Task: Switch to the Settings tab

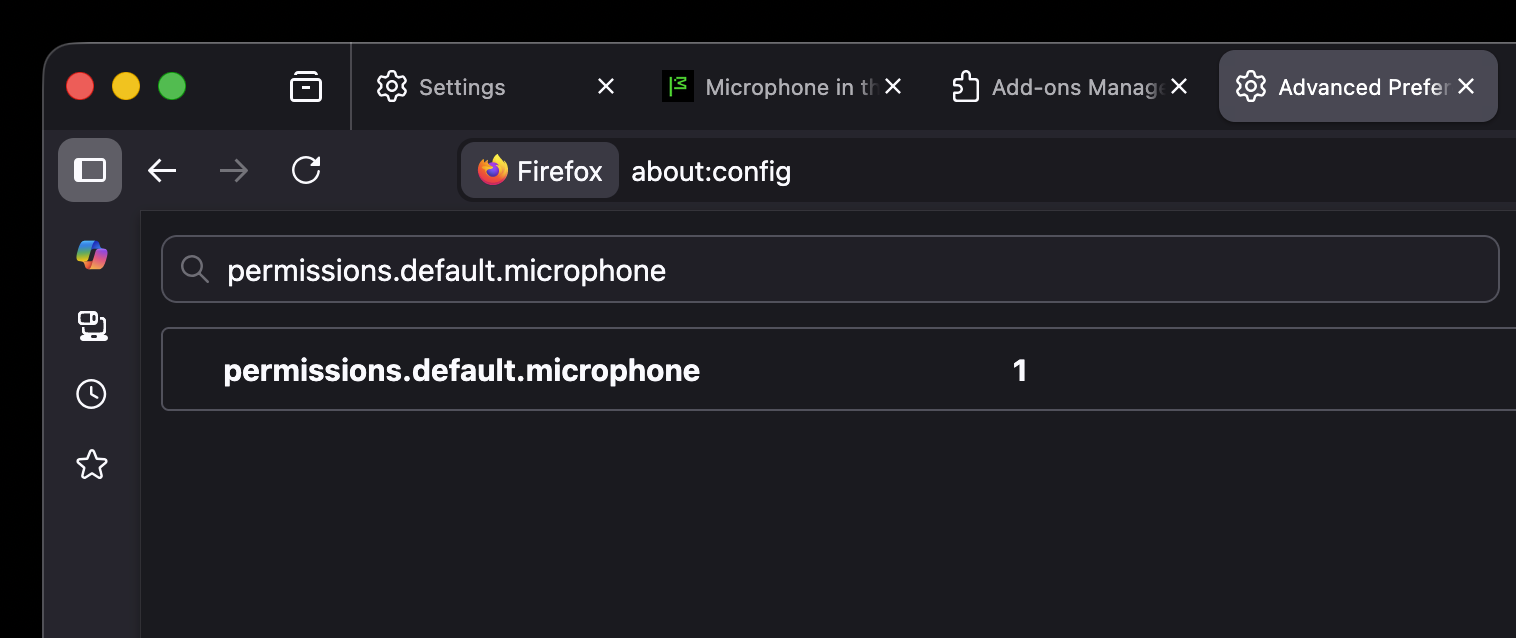Action: click(462, 87)
